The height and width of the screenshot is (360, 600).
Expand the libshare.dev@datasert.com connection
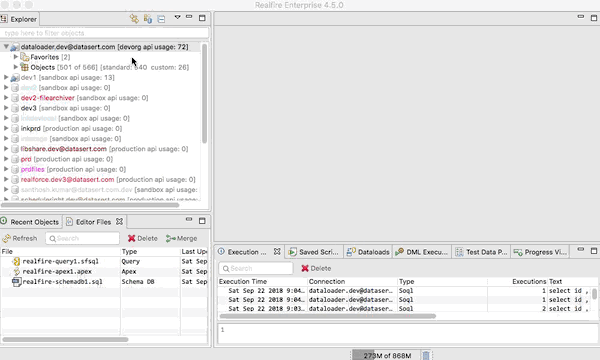point(6,148)
